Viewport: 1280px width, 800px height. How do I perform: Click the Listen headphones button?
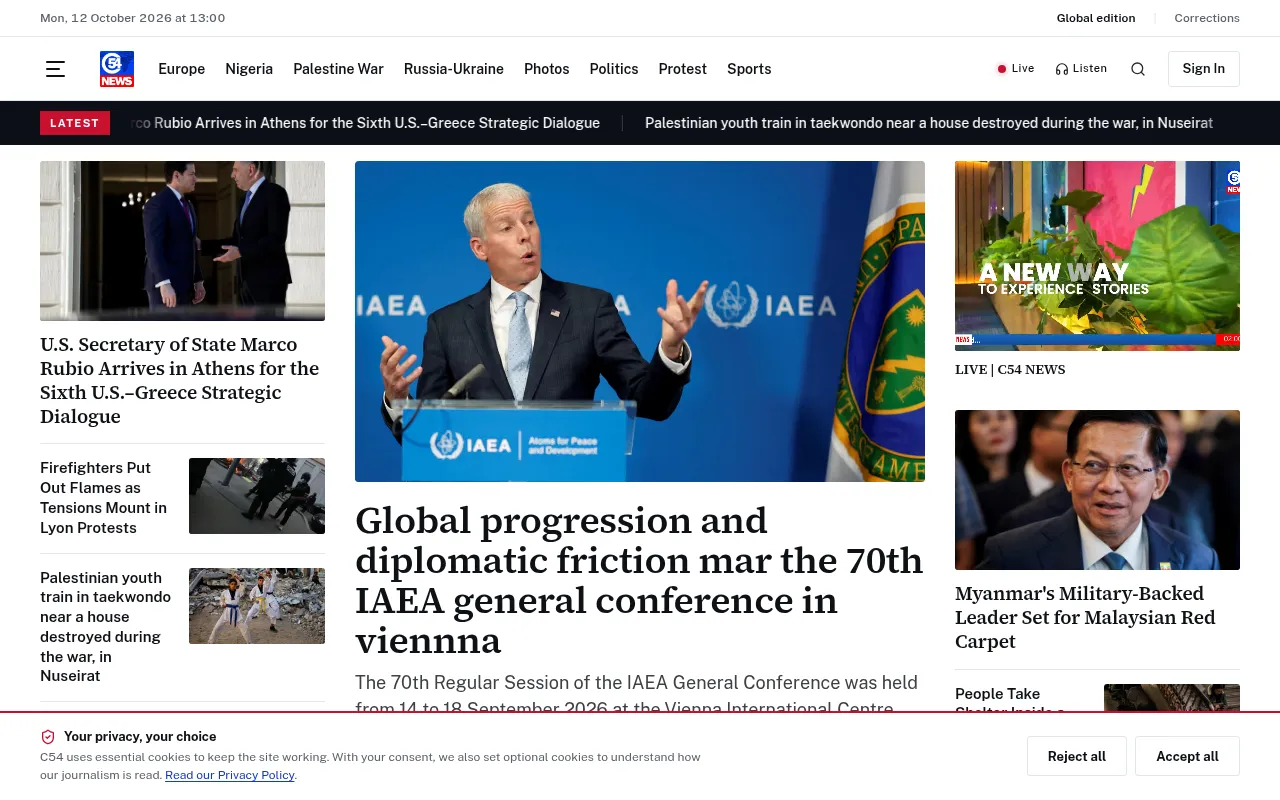point(1081,69)
